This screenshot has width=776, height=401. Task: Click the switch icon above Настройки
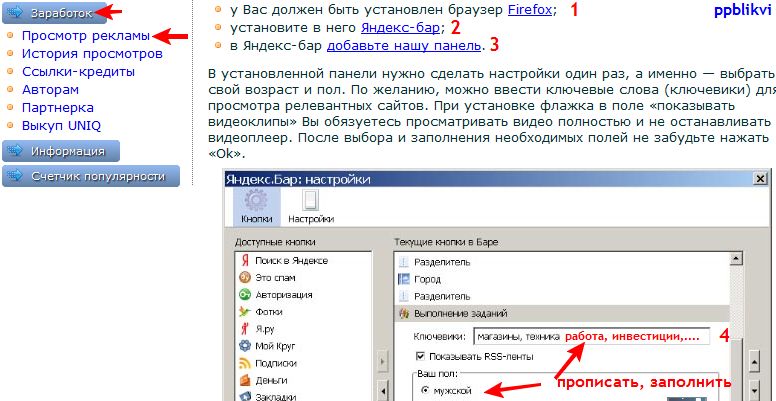coord(310,200)
